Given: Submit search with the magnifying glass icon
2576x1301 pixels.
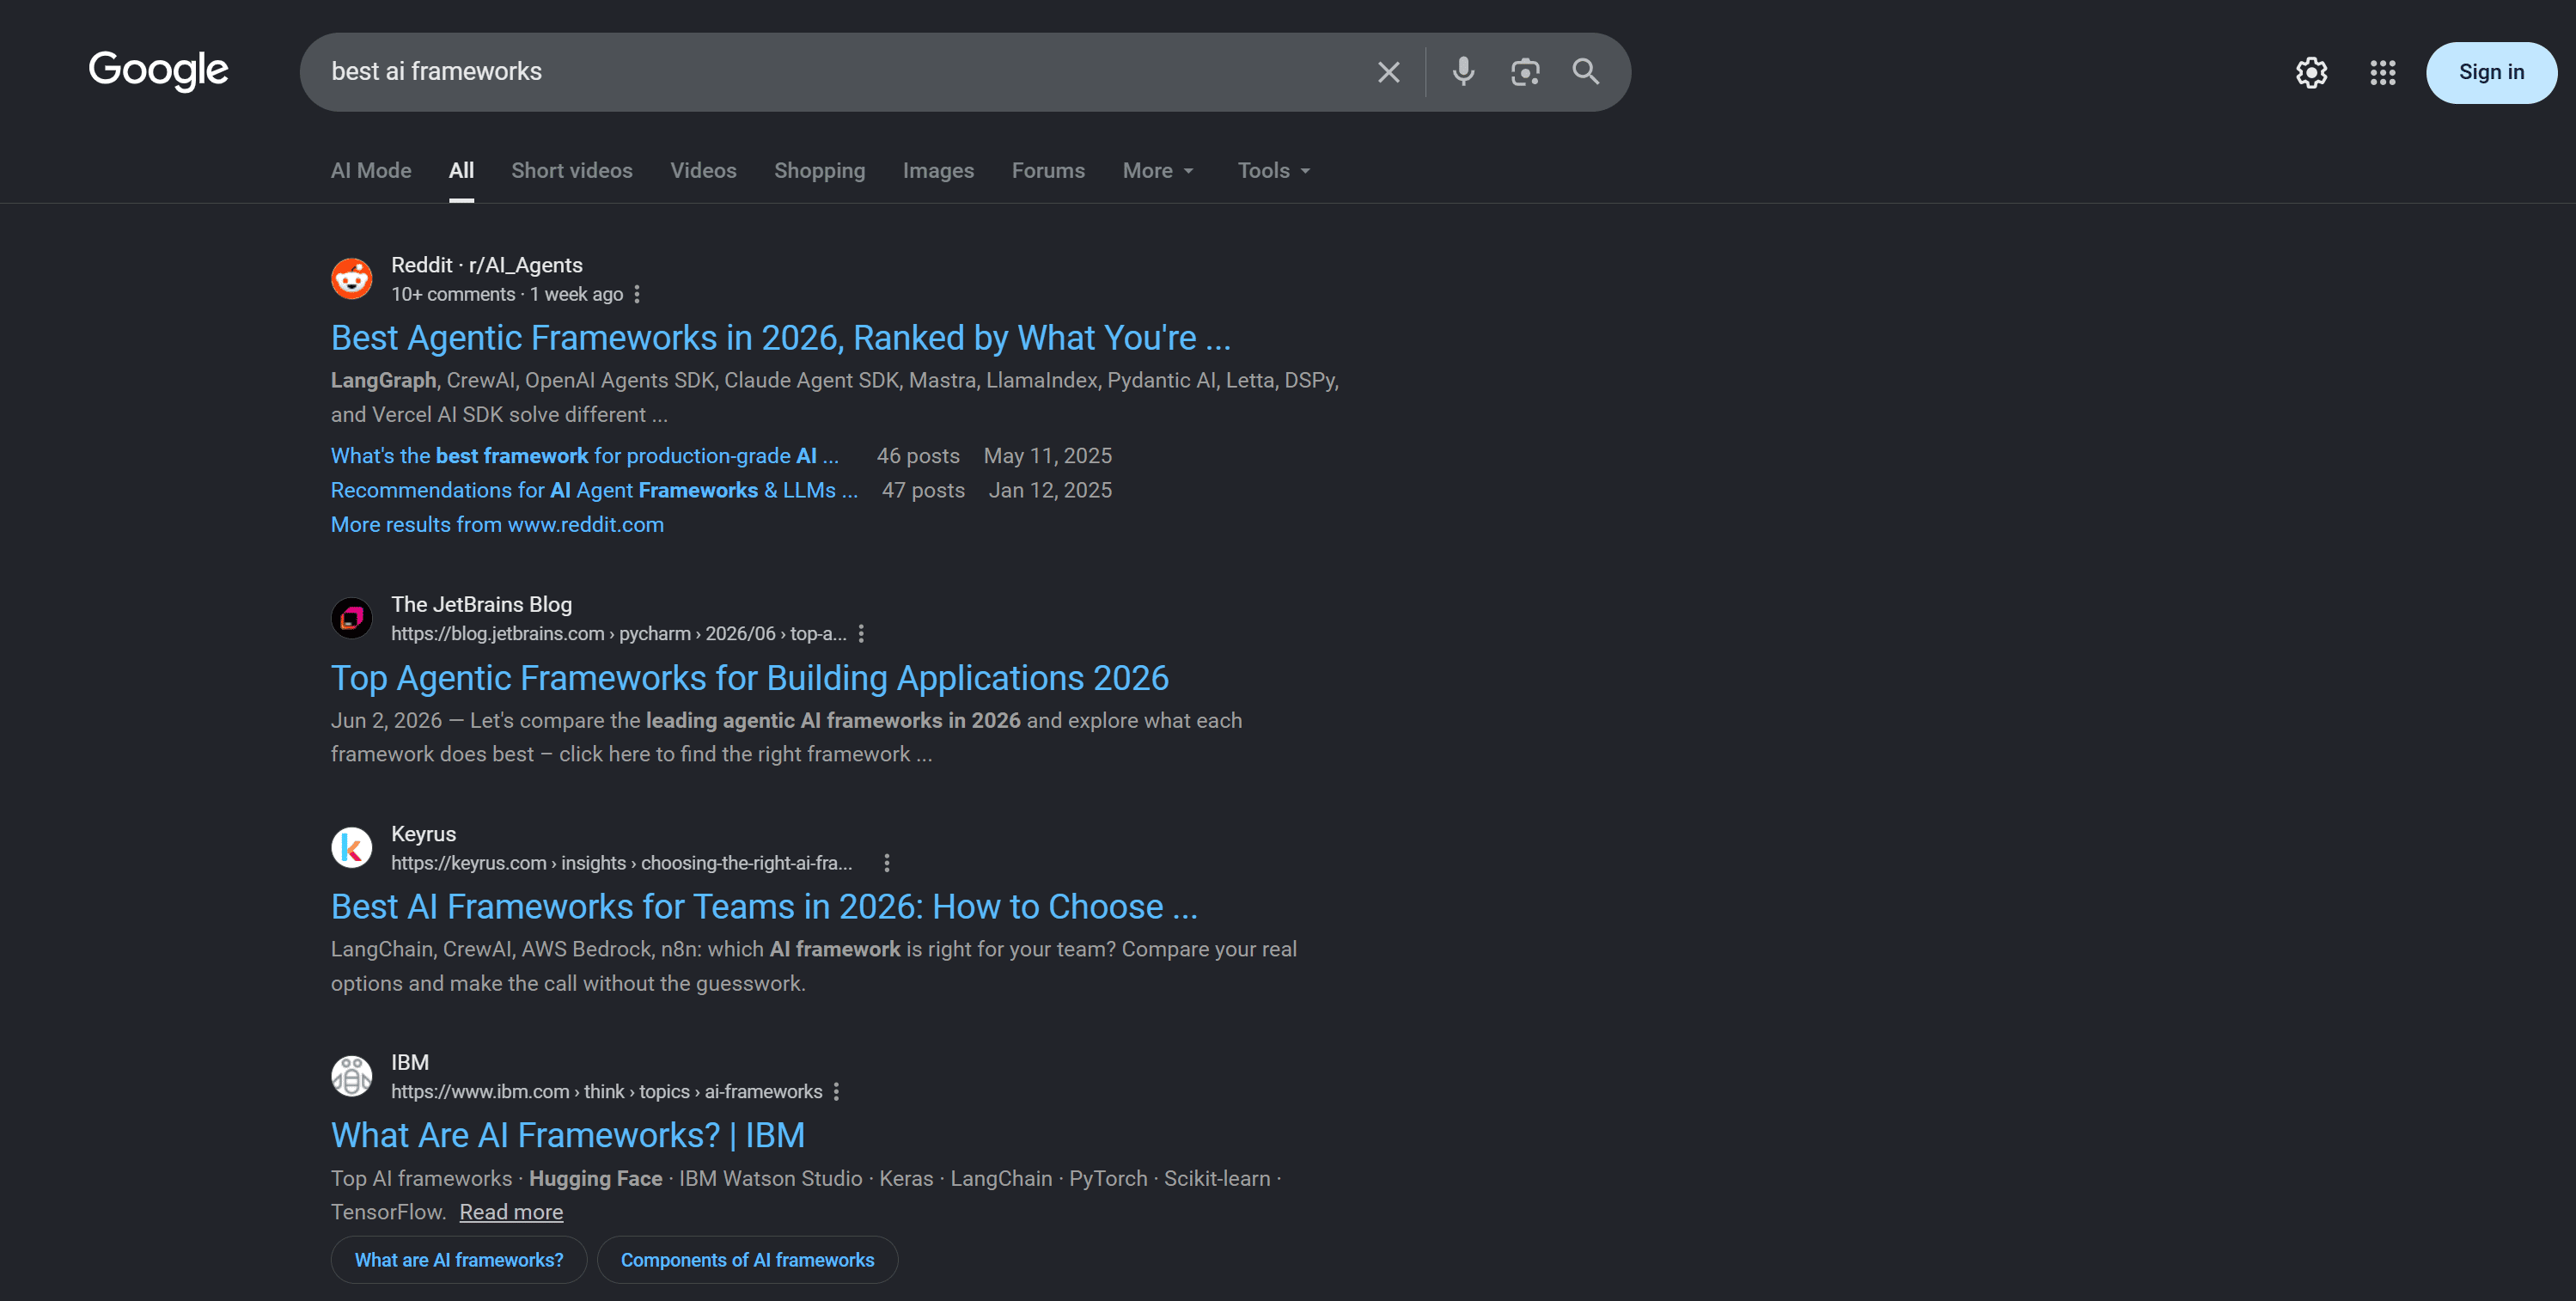Looking at the screenshot, I should pyautogui.click(x=1586, y=72).
